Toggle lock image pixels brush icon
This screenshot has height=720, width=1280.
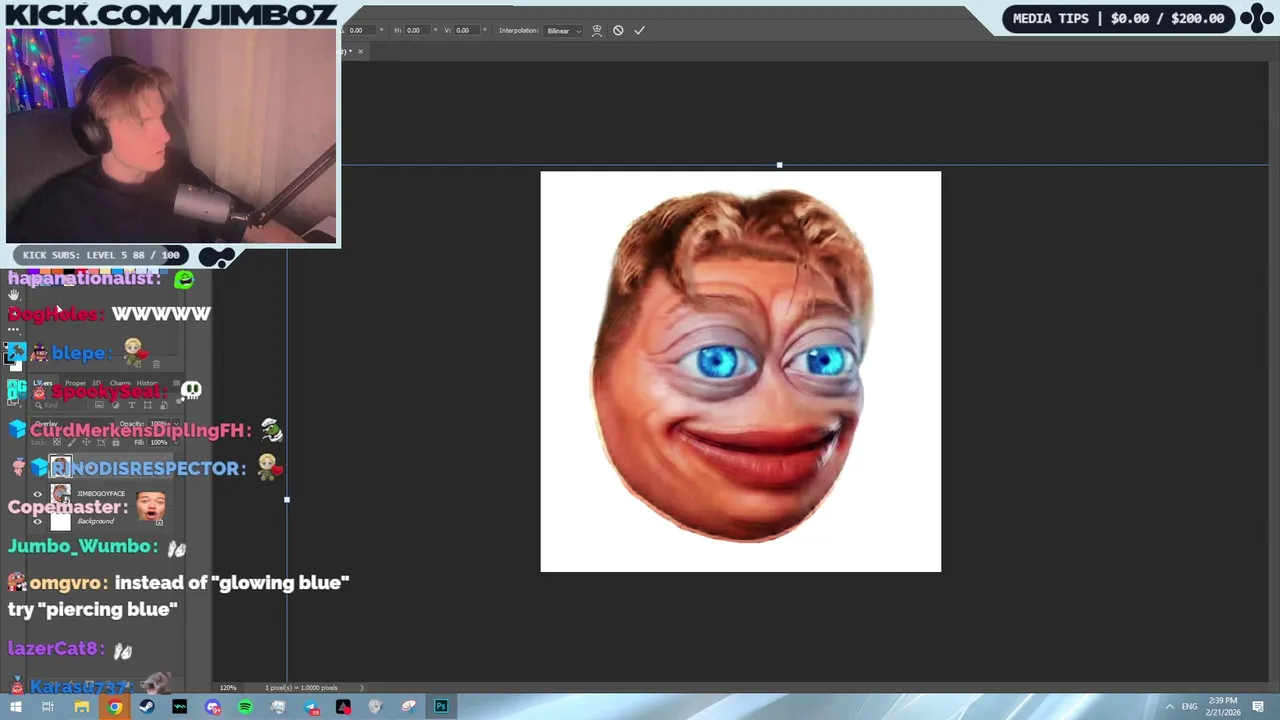(72, 442)
